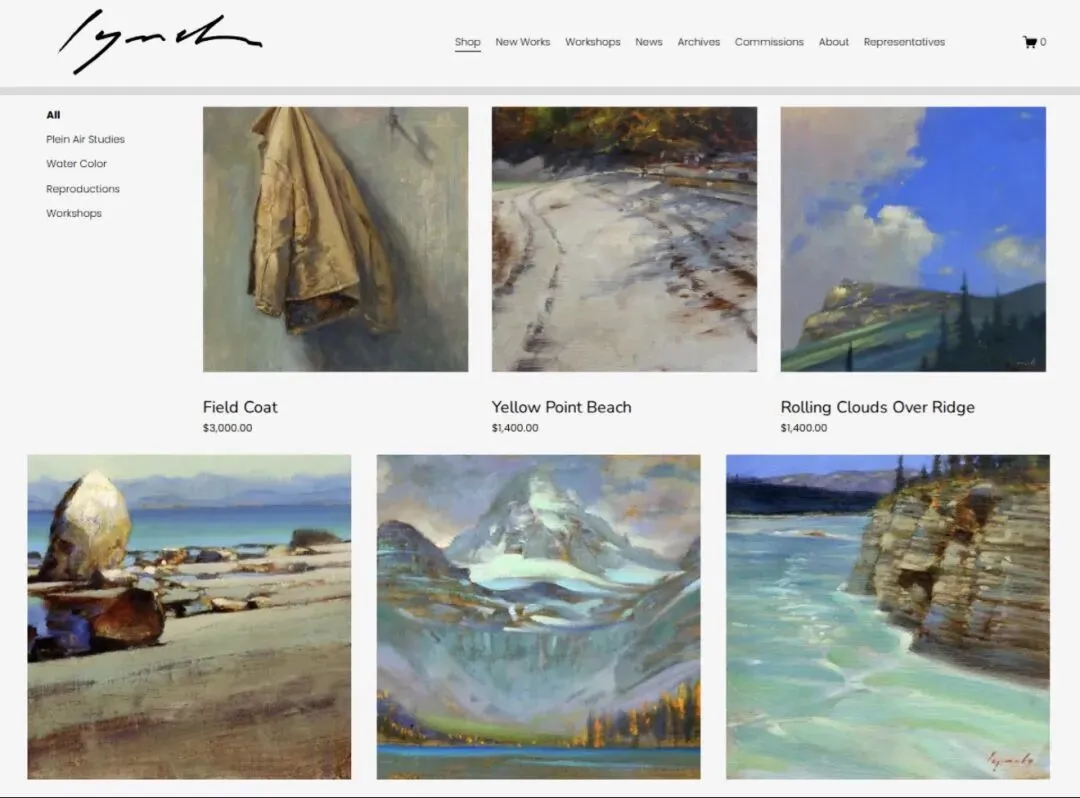Viewport: 1080px width, 798px height.
Task: Filter by Plein Air Studies
Action: [x=85, y=139]
